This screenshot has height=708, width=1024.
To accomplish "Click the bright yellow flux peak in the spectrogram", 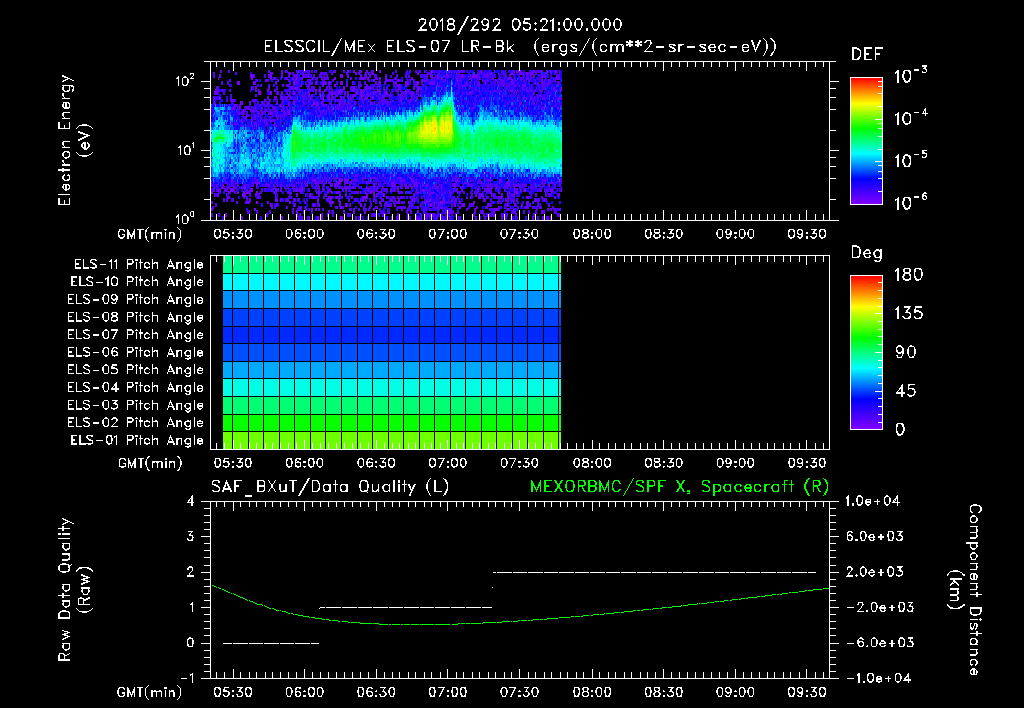I will click(x=434, y=124).
